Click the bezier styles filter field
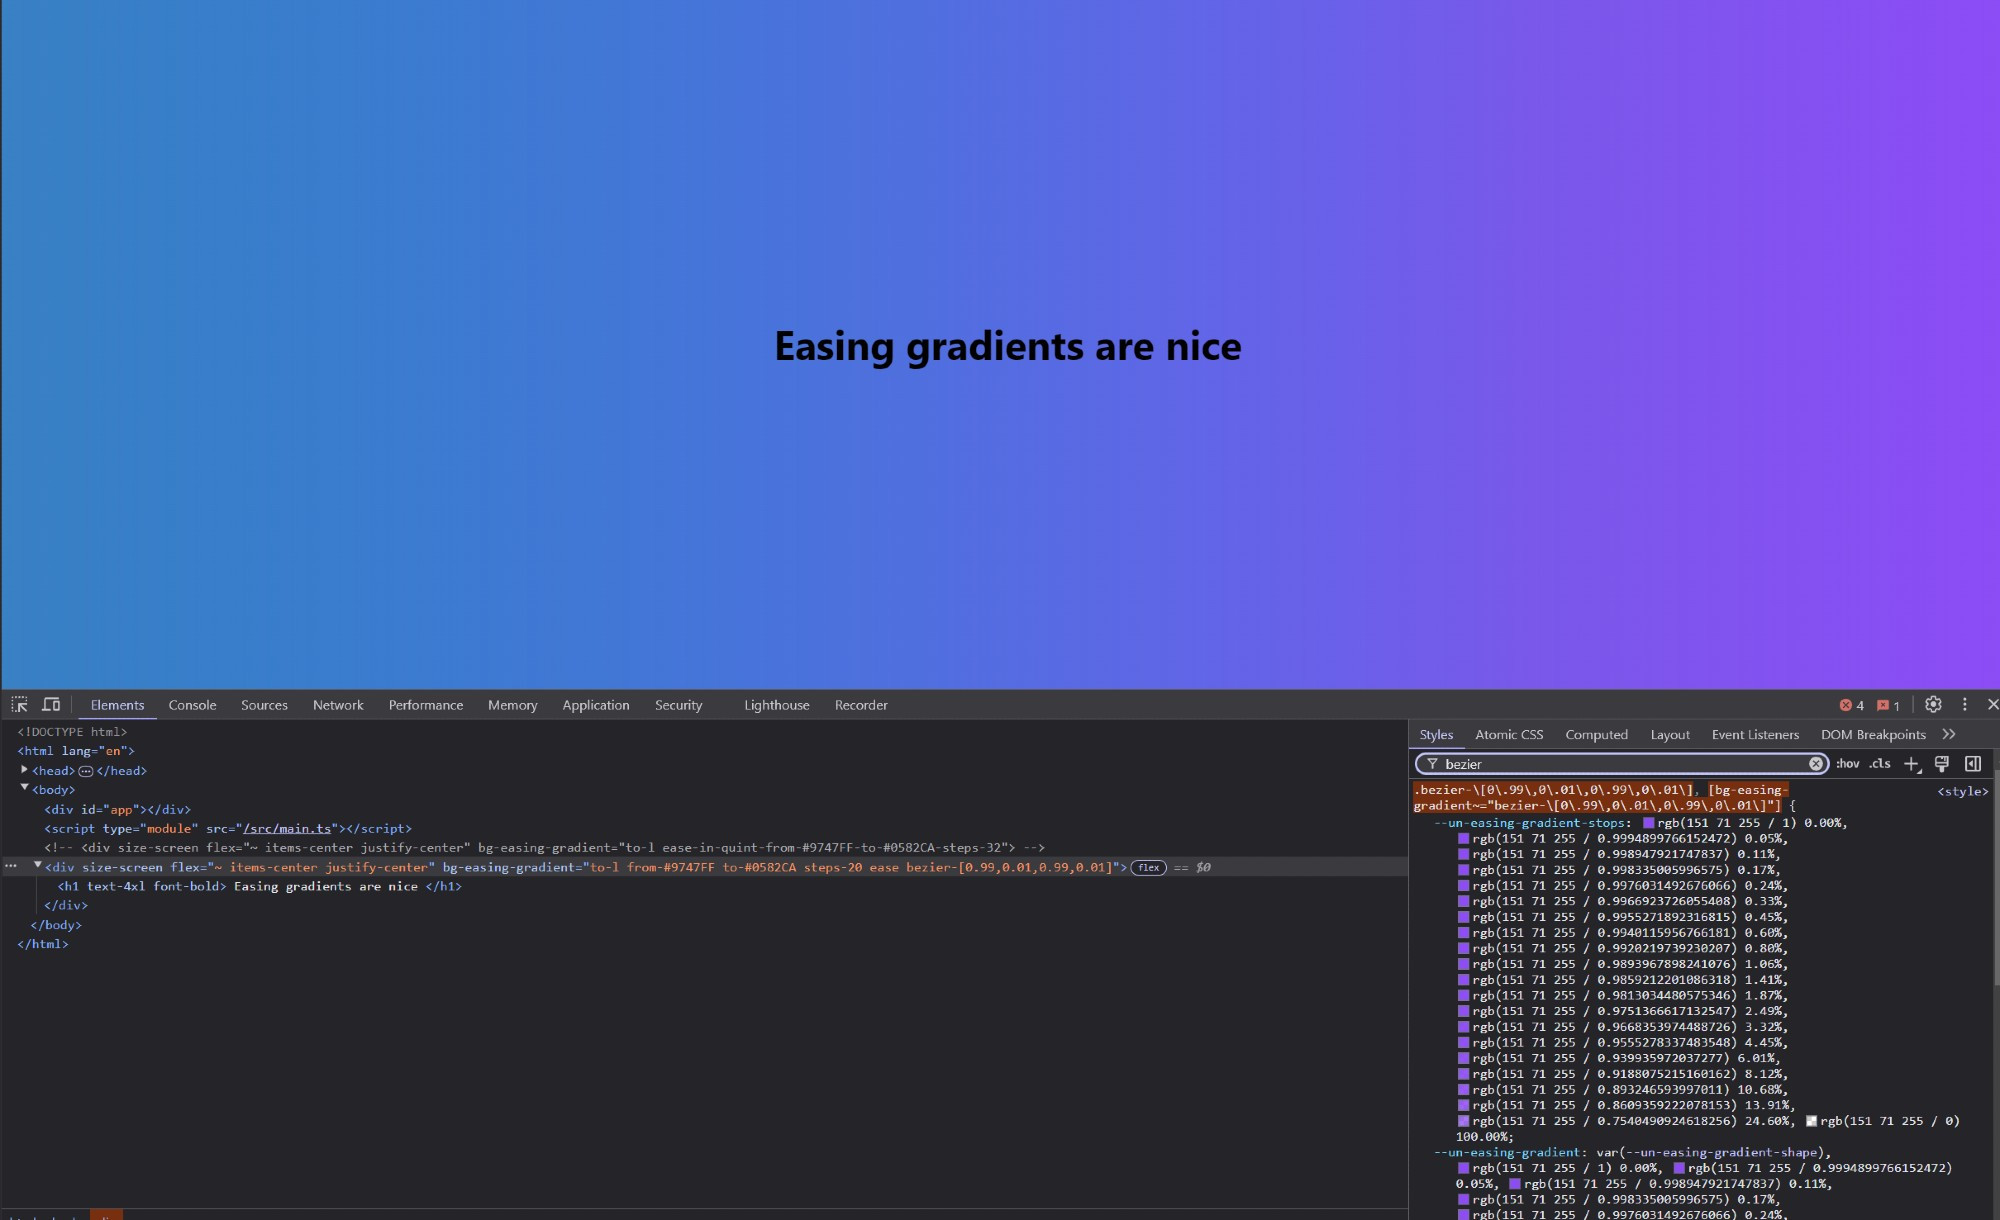The height and width of the screenshot is (1220, 2000). [1622, 764]
